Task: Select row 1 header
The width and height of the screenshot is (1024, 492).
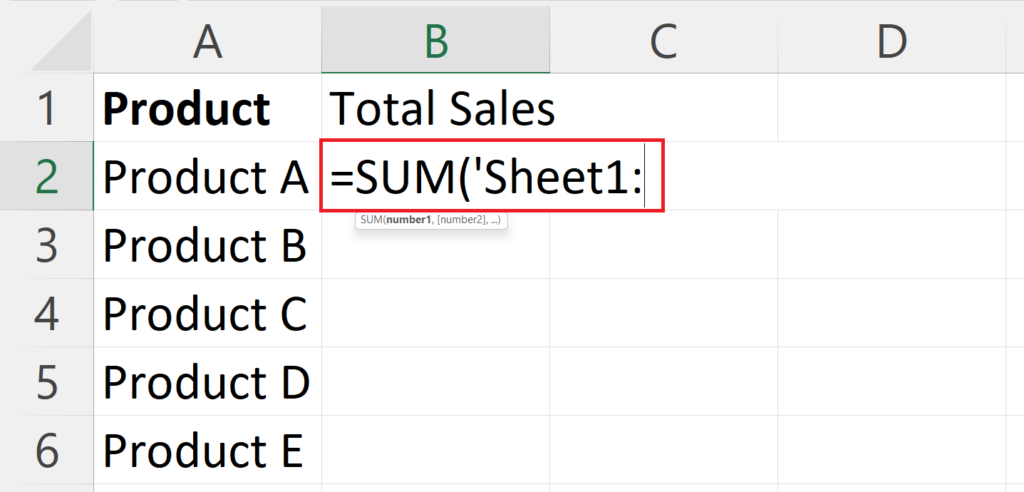Action: 46,108
